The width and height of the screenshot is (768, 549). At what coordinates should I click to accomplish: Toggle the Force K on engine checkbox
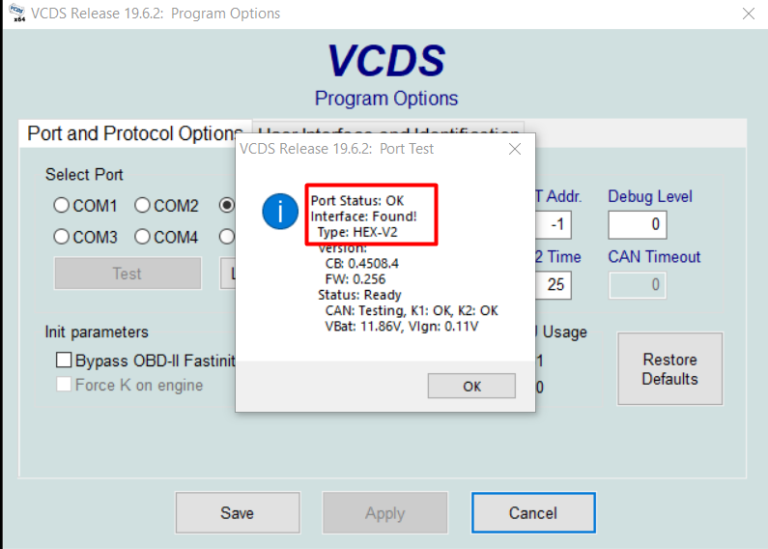click(64, 384)
